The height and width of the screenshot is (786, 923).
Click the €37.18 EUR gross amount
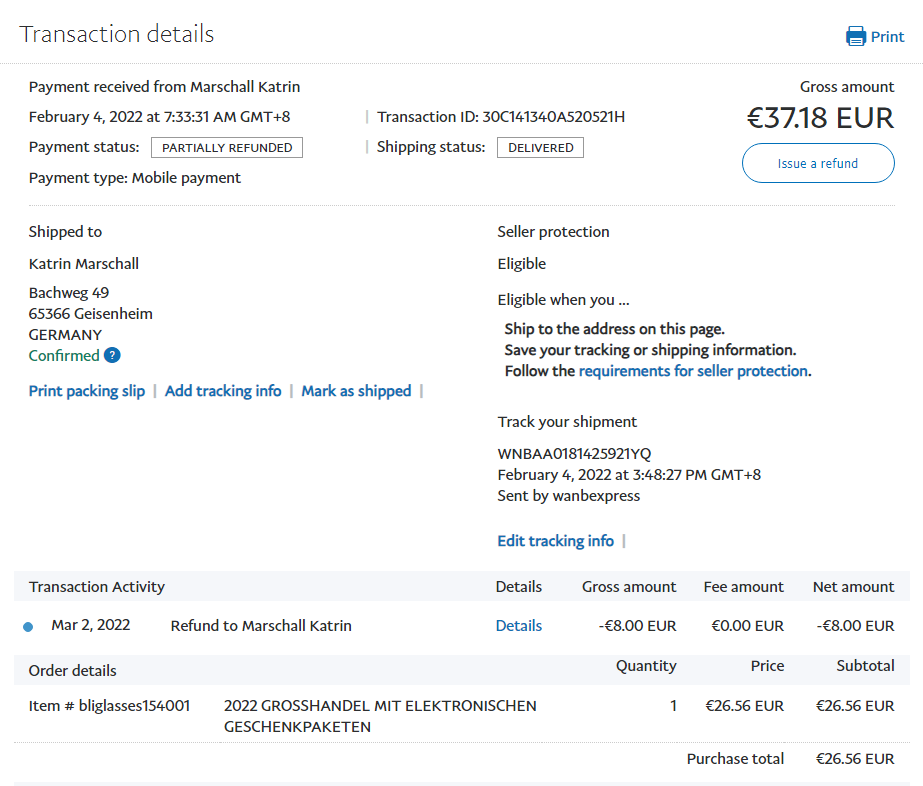[x=820, y=118]
